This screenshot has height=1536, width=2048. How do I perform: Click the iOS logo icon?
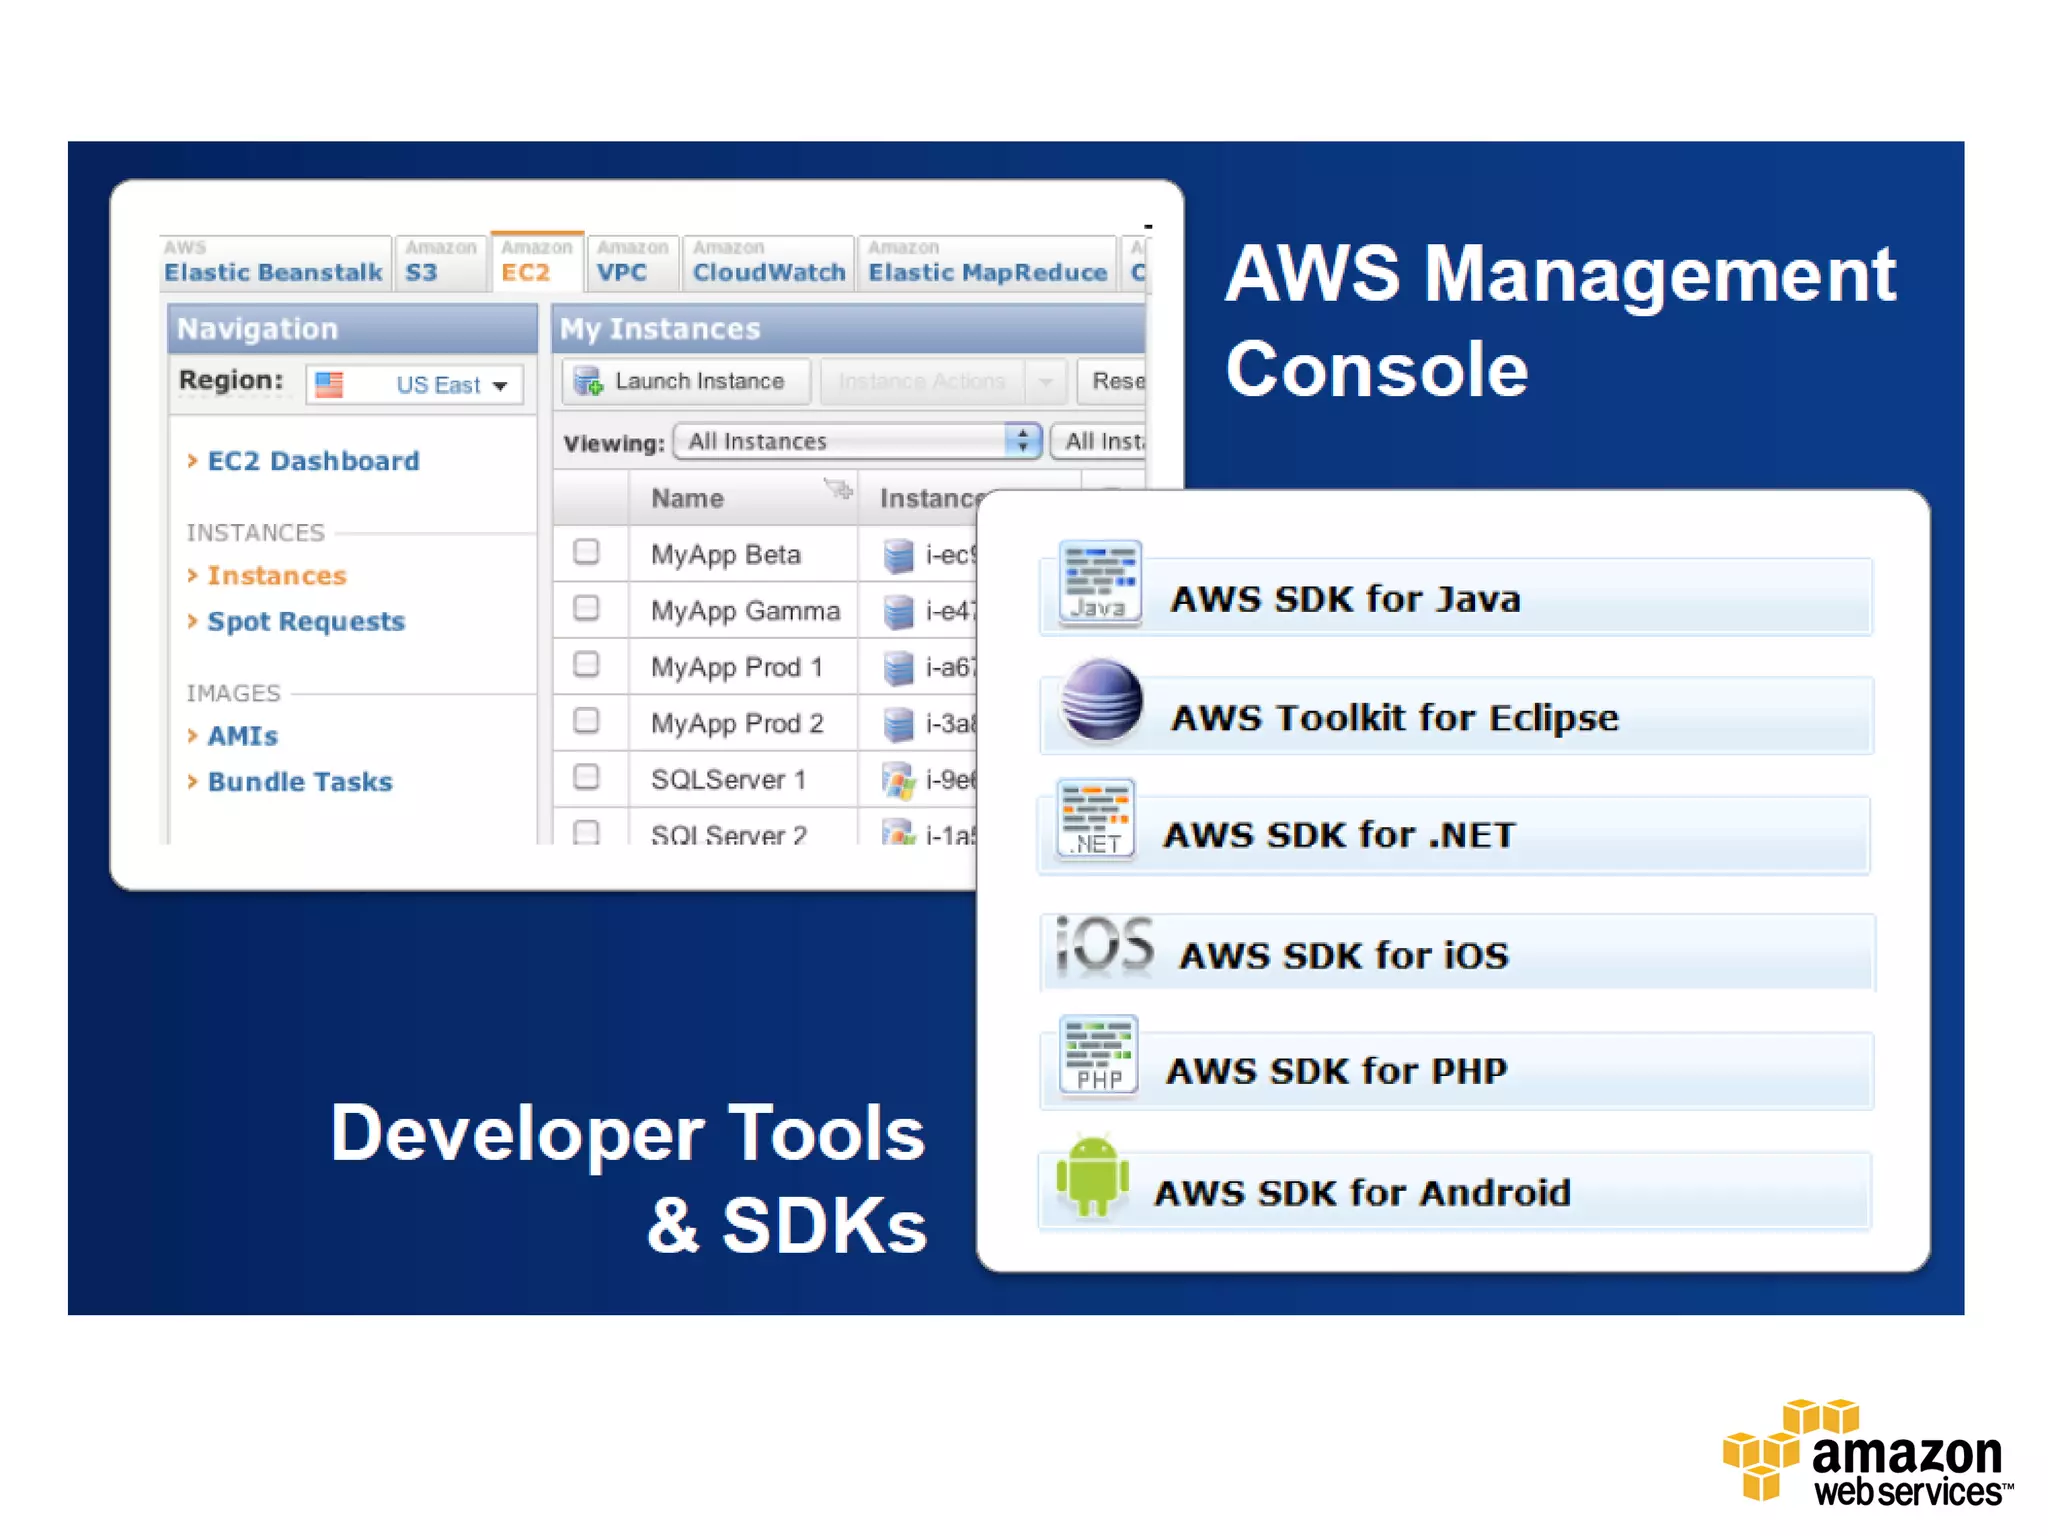(1104, 945)
